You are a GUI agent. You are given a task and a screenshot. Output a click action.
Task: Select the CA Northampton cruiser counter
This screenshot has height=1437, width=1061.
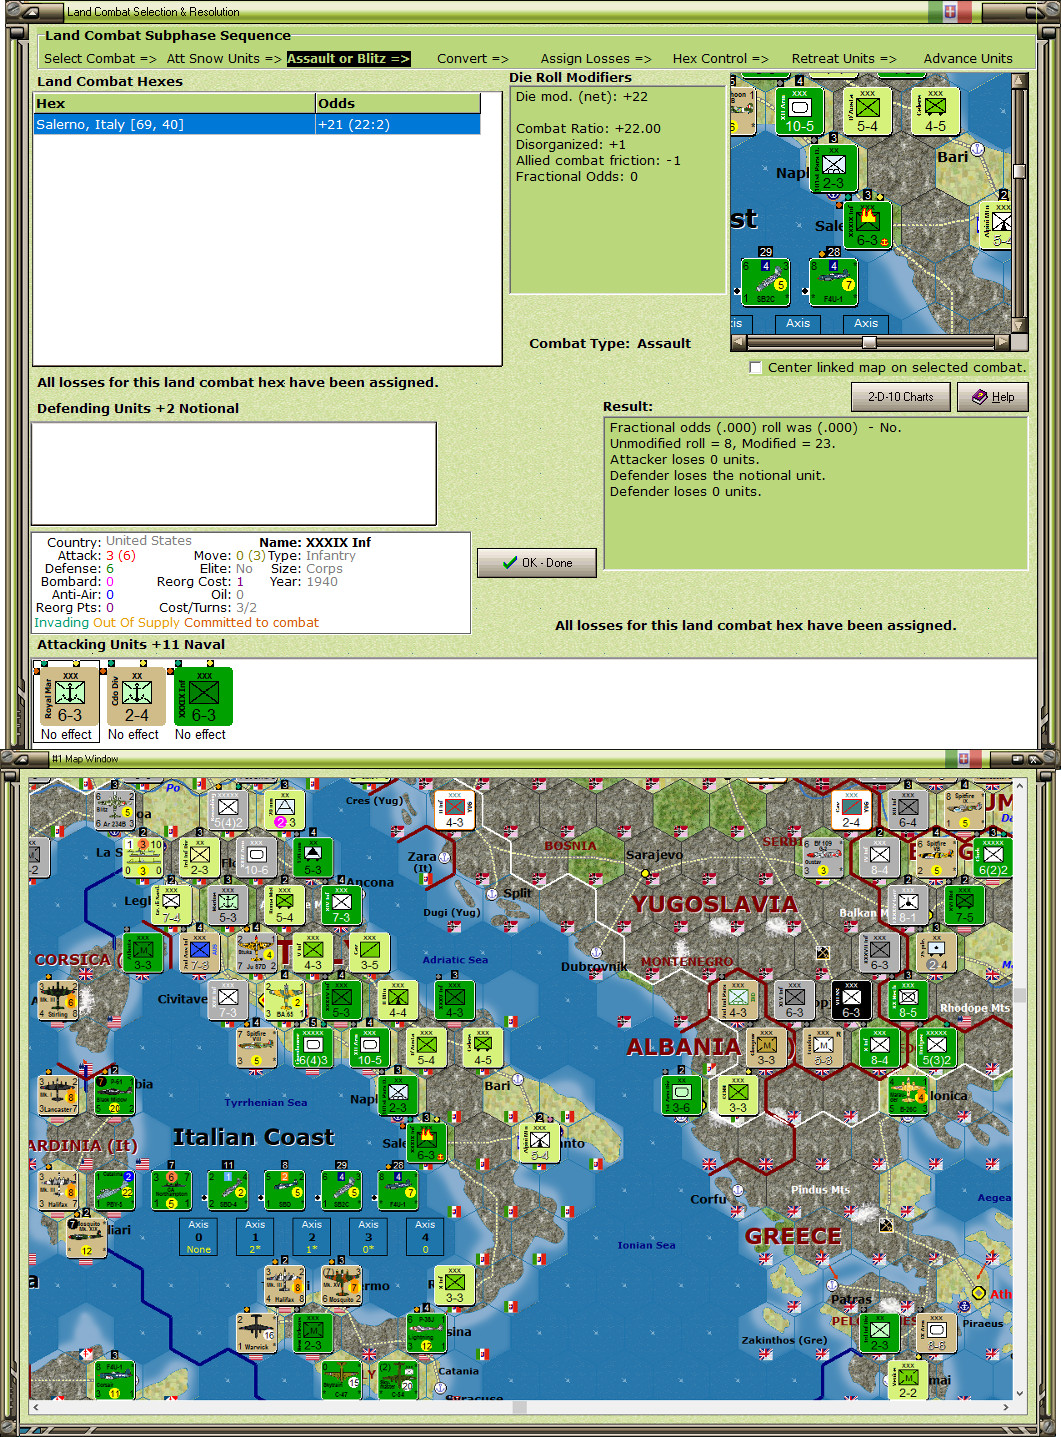pyautogui.click(x=171, y=1190)
